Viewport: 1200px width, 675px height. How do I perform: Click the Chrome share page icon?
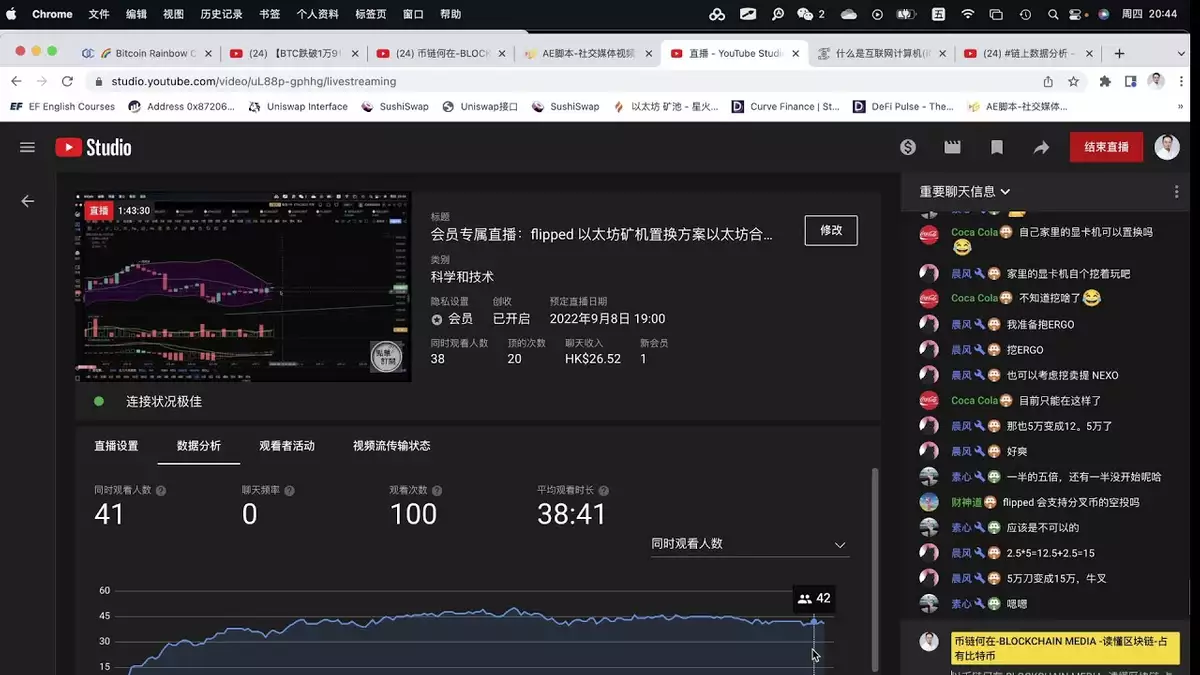(1048, 81)
